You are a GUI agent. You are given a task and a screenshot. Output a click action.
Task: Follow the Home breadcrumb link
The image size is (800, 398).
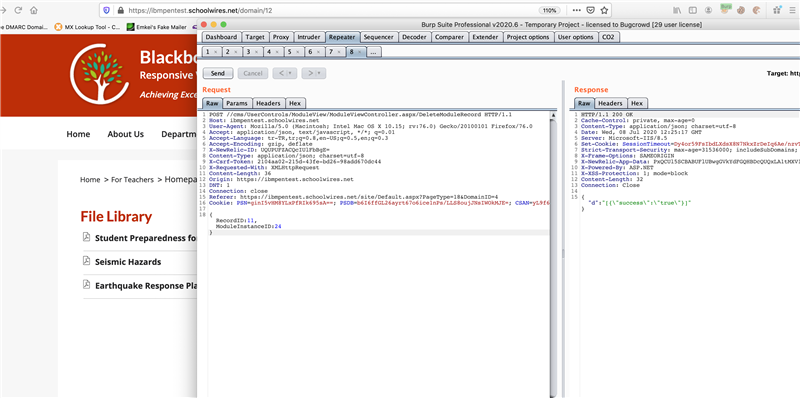click(90, 180)
